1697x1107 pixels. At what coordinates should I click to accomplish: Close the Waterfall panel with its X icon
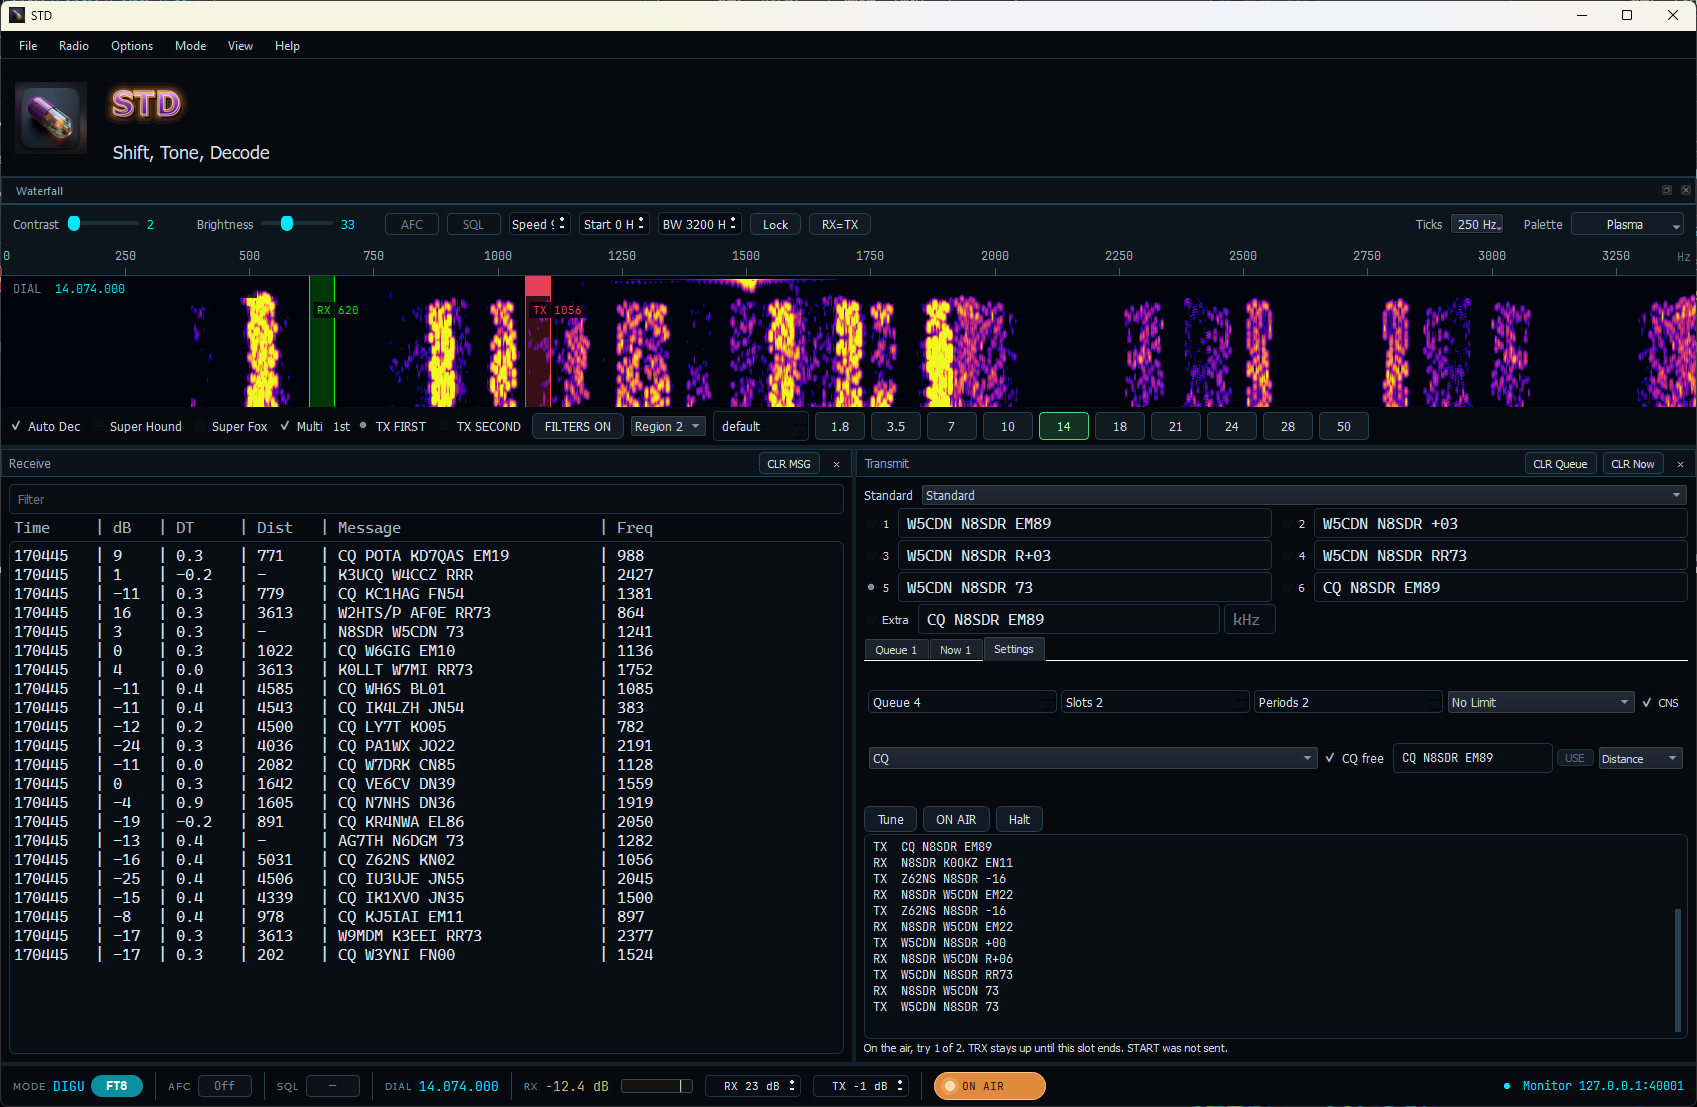tap(1686, 190)
